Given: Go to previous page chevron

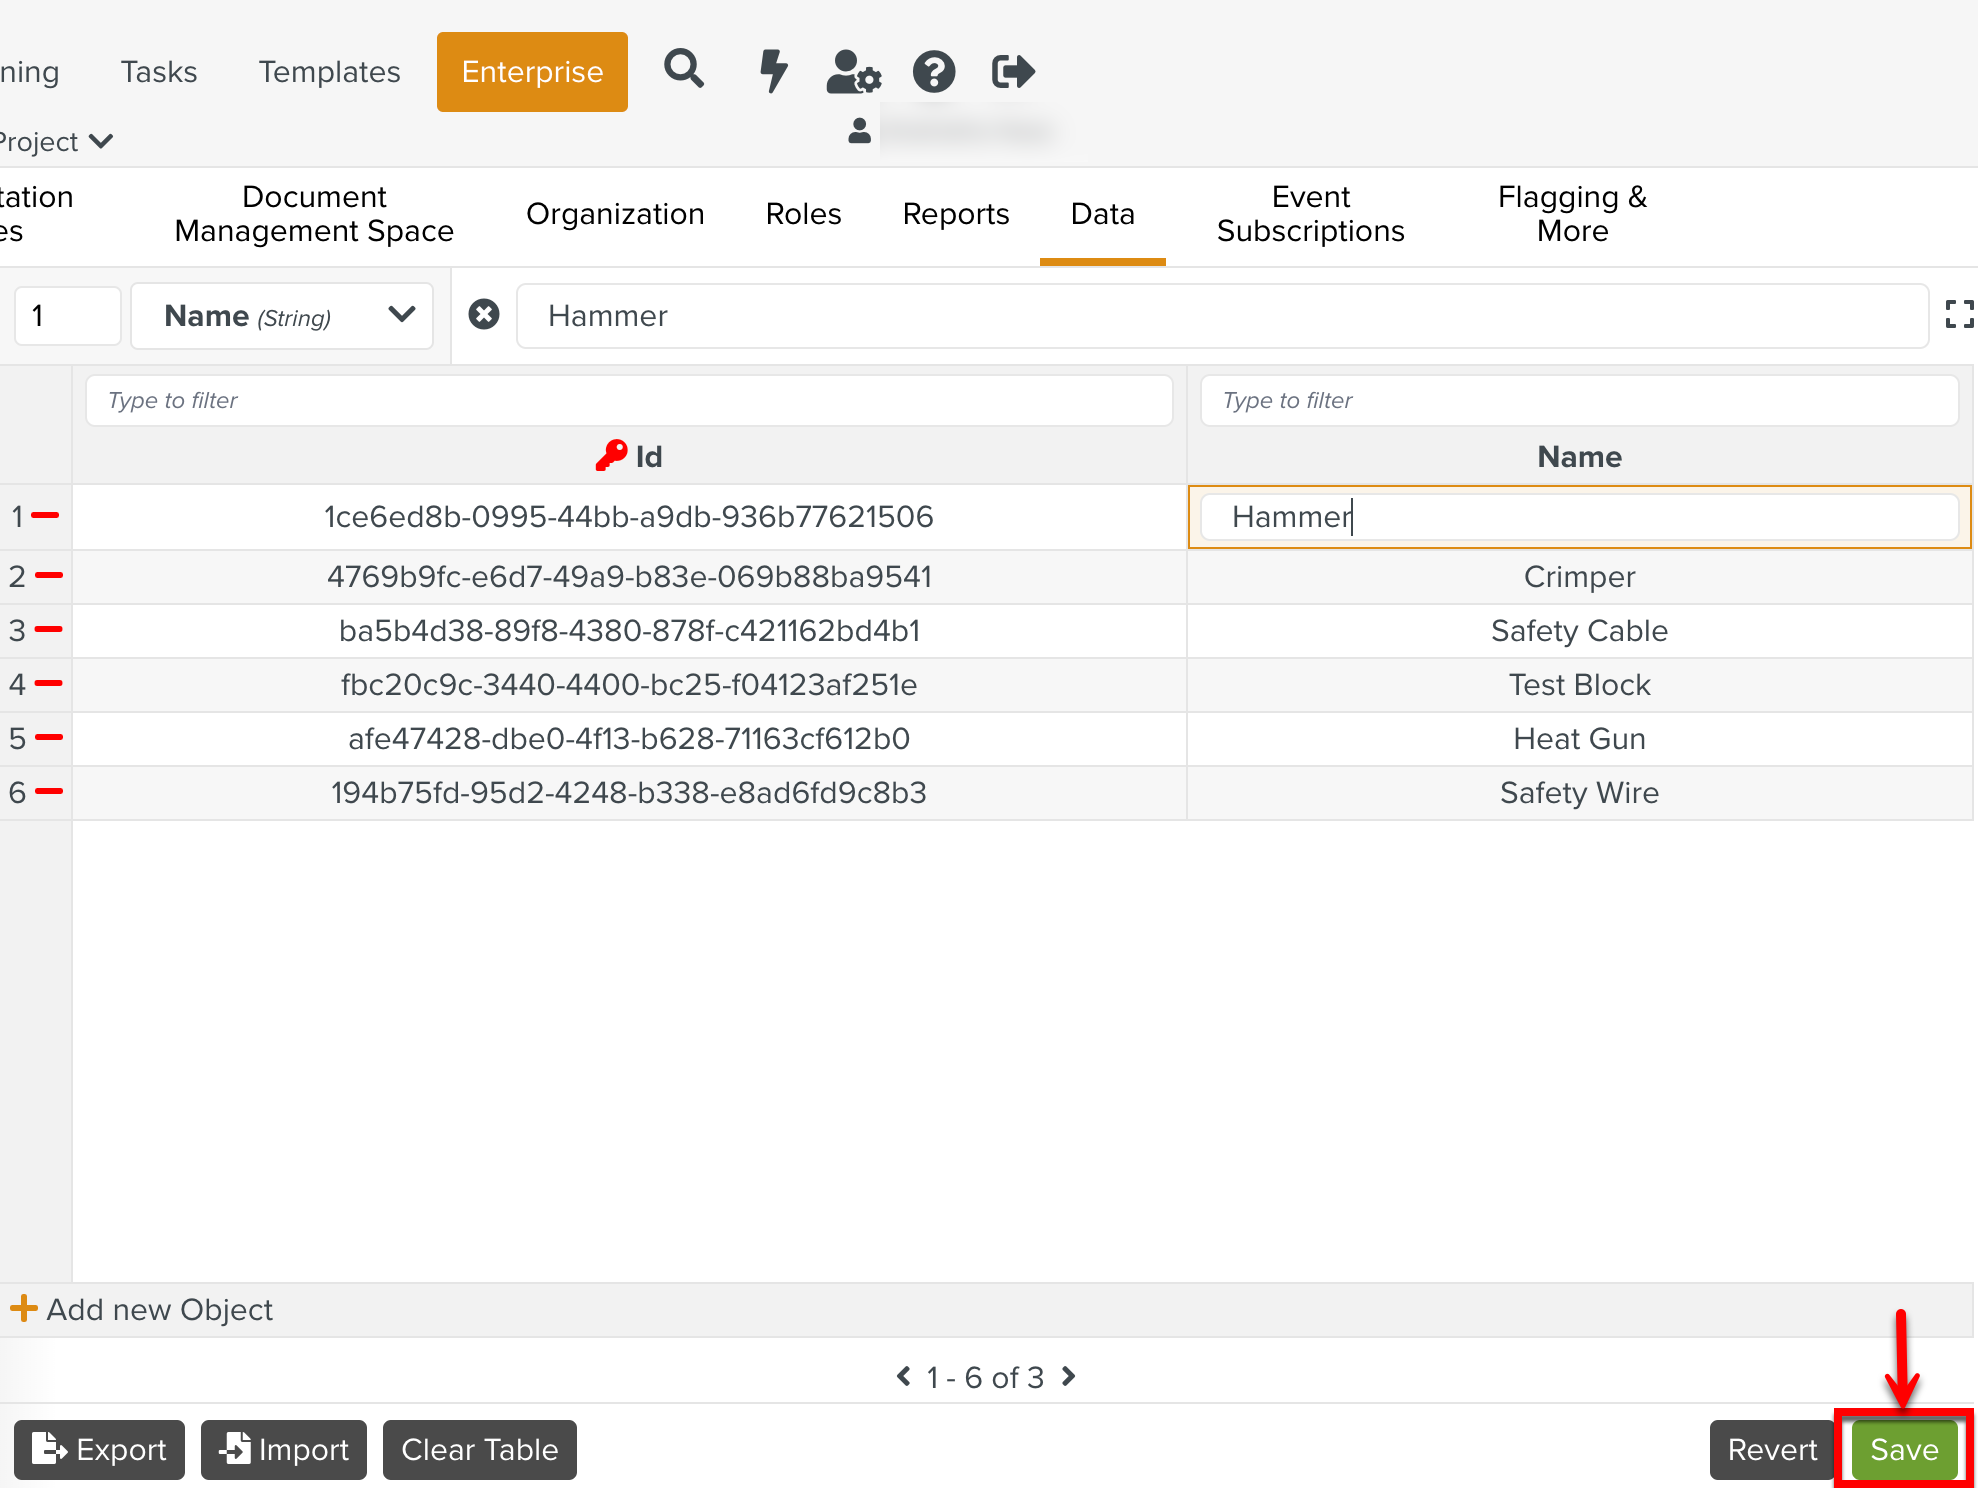Looking at the screenshot, I should 904,1376.
